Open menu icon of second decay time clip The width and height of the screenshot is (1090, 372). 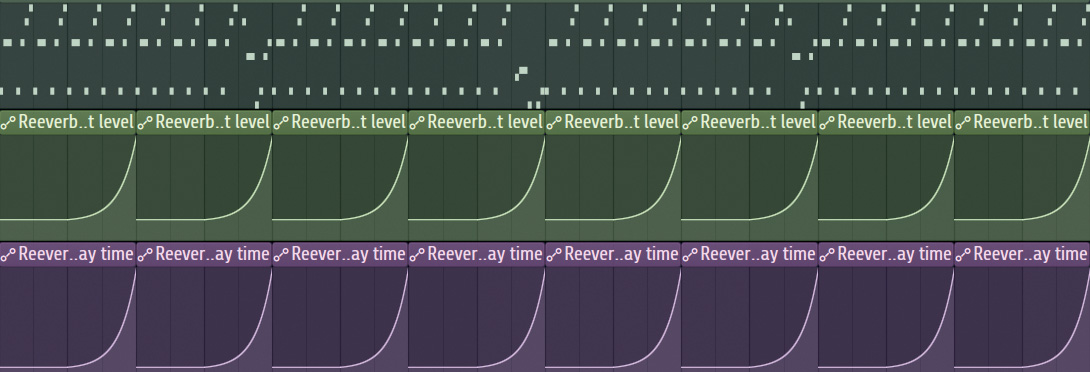[x=145, y=255]
